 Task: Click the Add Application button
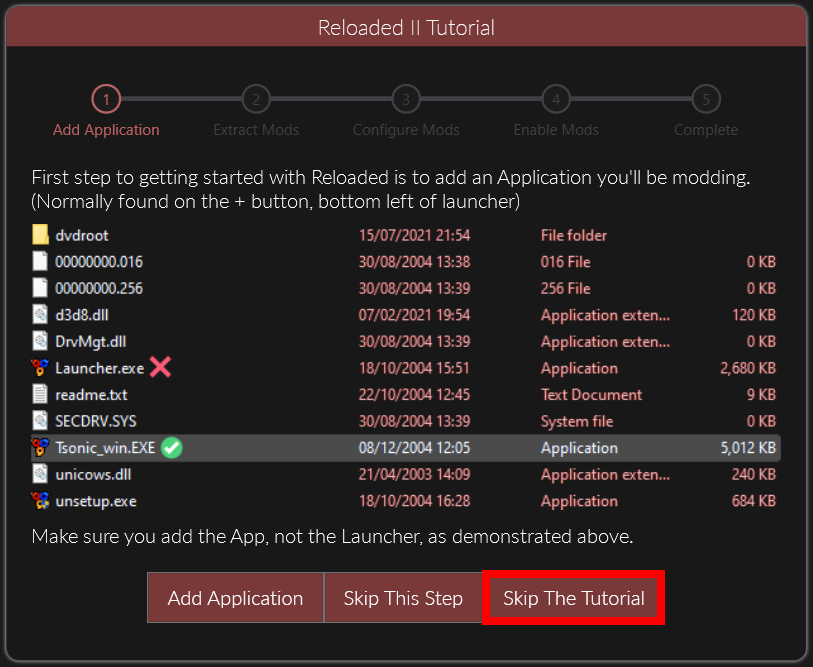click(235, 597)
